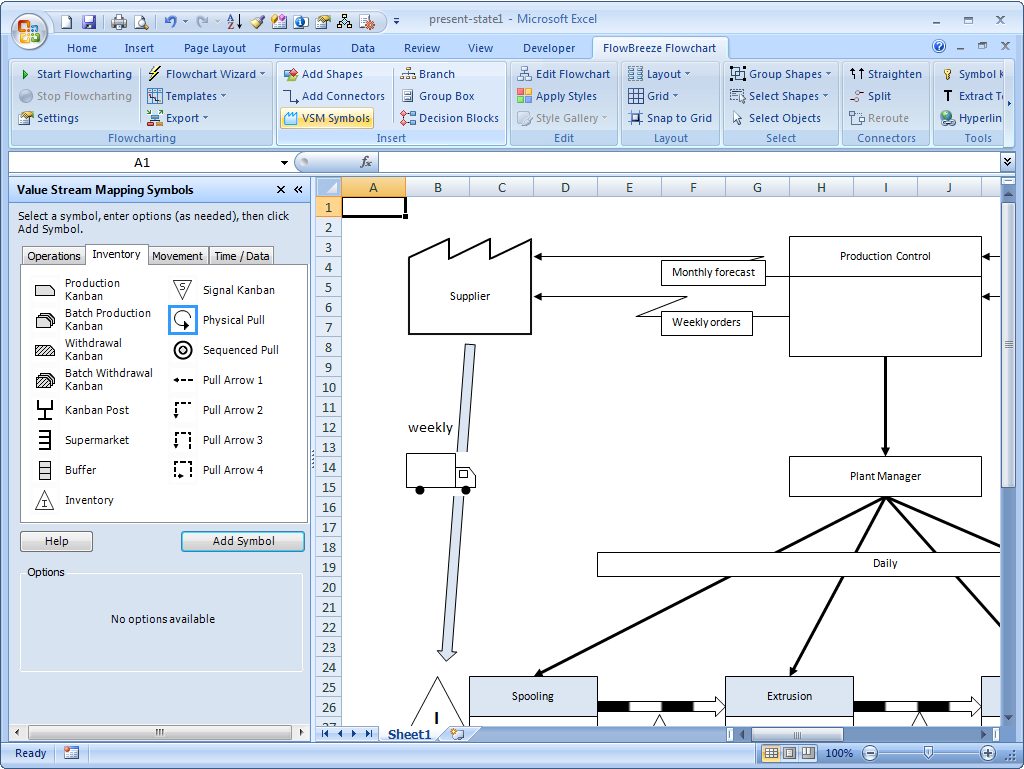This screenshot has width=1024, height=769.
Task: Click the Sort Ascending icon
Action: point(234,22)
